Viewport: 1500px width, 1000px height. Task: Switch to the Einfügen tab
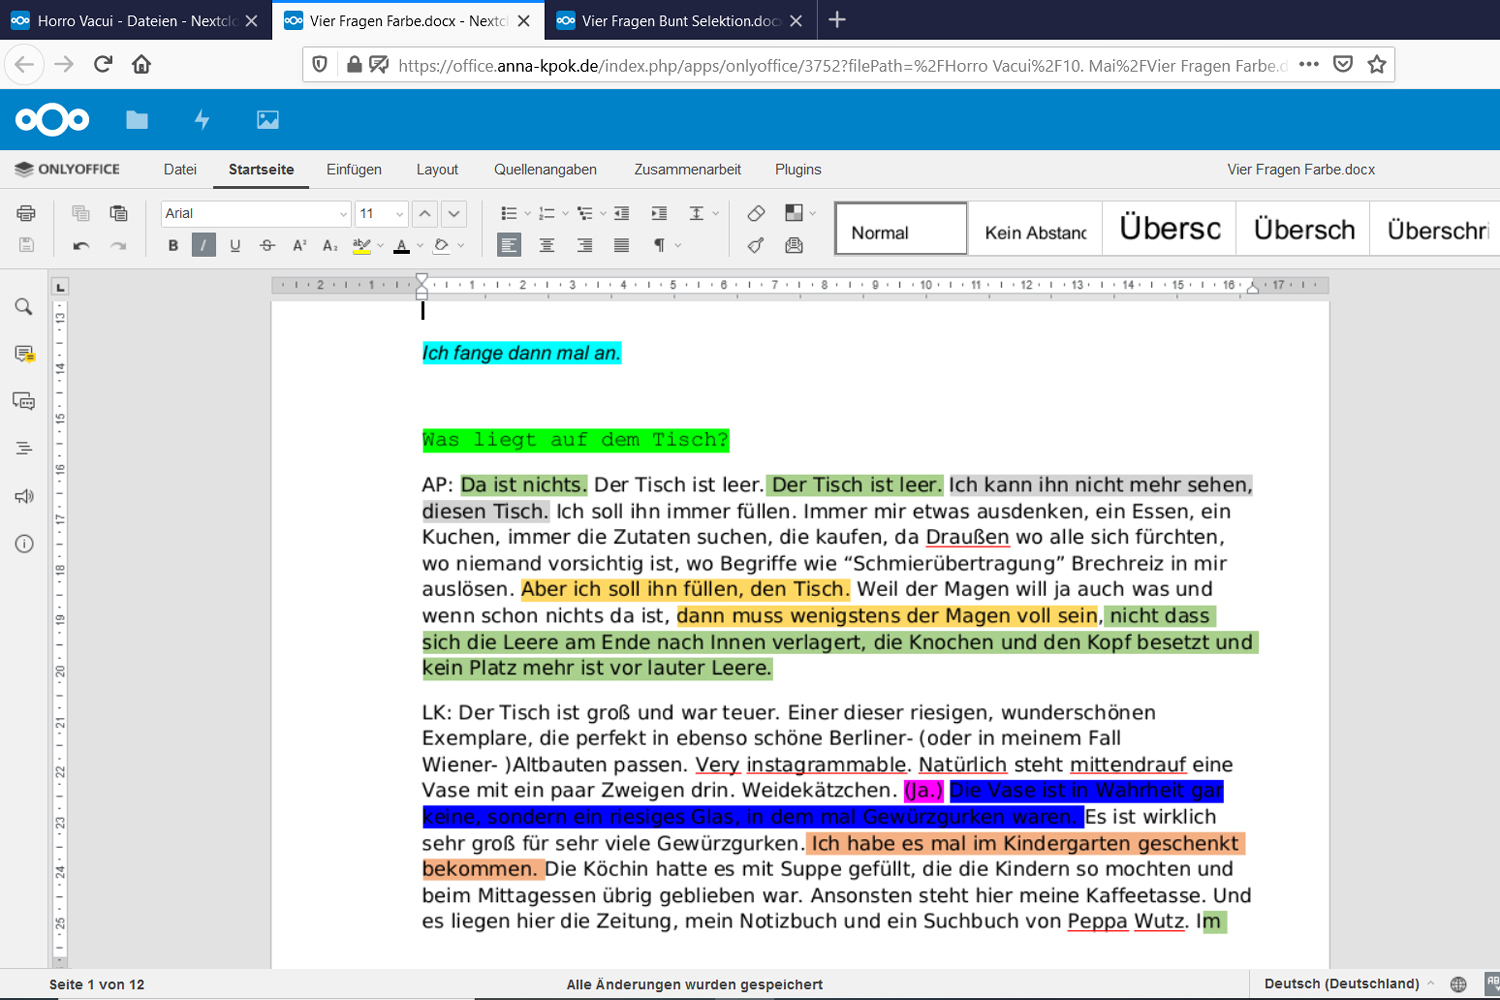coord(354,169)
